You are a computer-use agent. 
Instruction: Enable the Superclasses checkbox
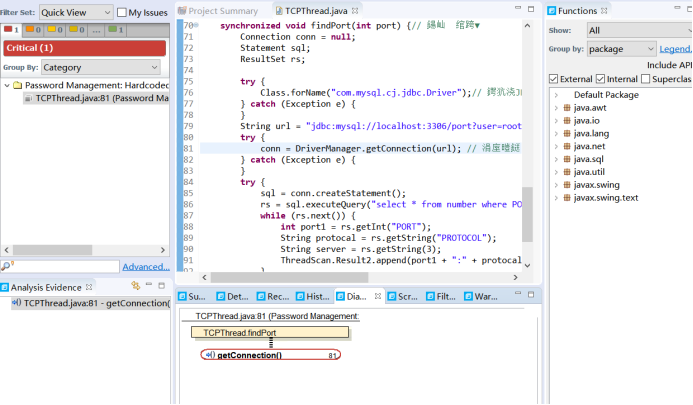tap(646, 79)
